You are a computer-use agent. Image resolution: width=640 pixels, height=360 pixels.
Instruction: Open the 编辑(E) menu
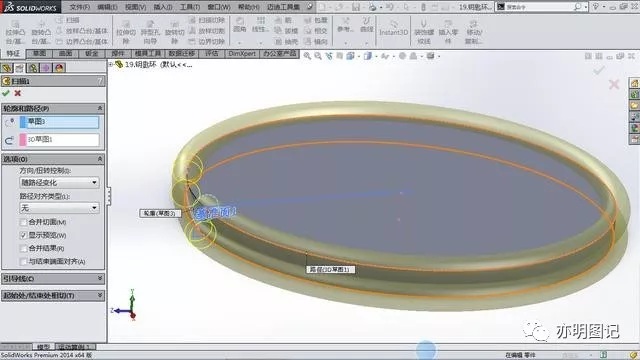[107, 7]
